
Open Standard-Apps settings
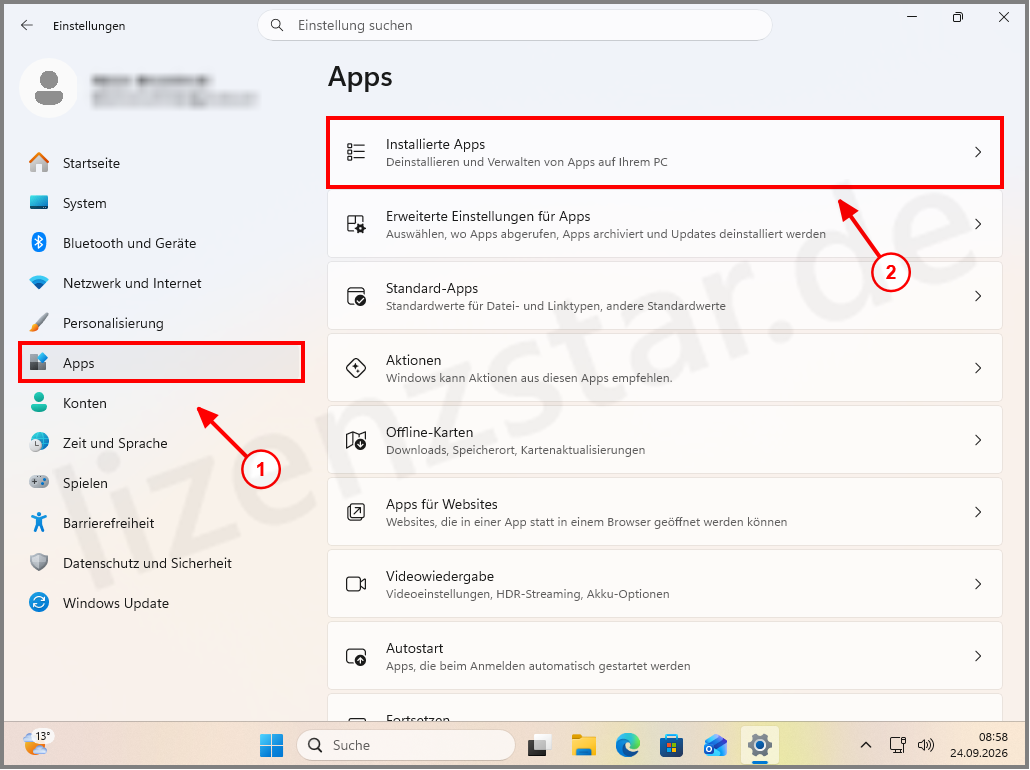tap(665, 296)
